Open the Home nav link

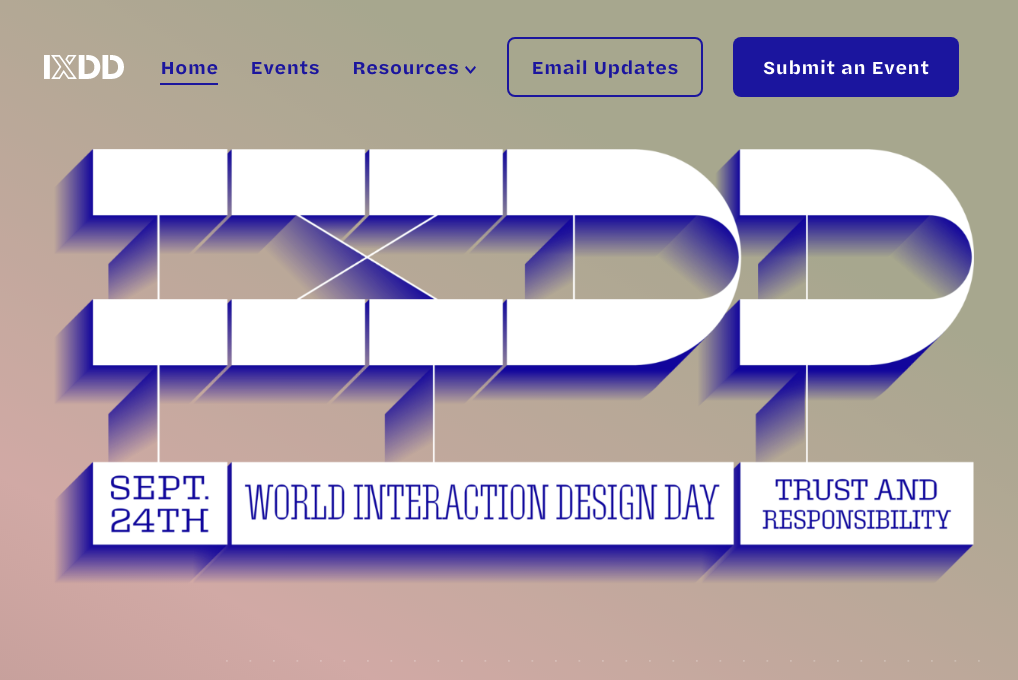(x=189, y=68)
